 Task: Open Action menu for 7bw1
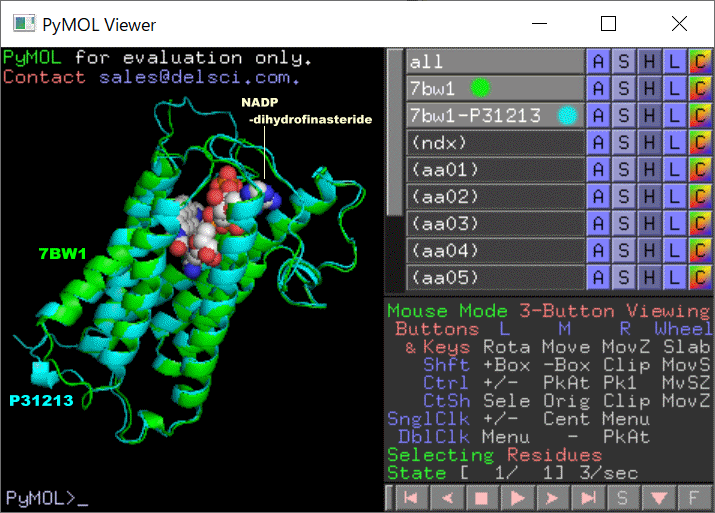[x=598, y=88]
